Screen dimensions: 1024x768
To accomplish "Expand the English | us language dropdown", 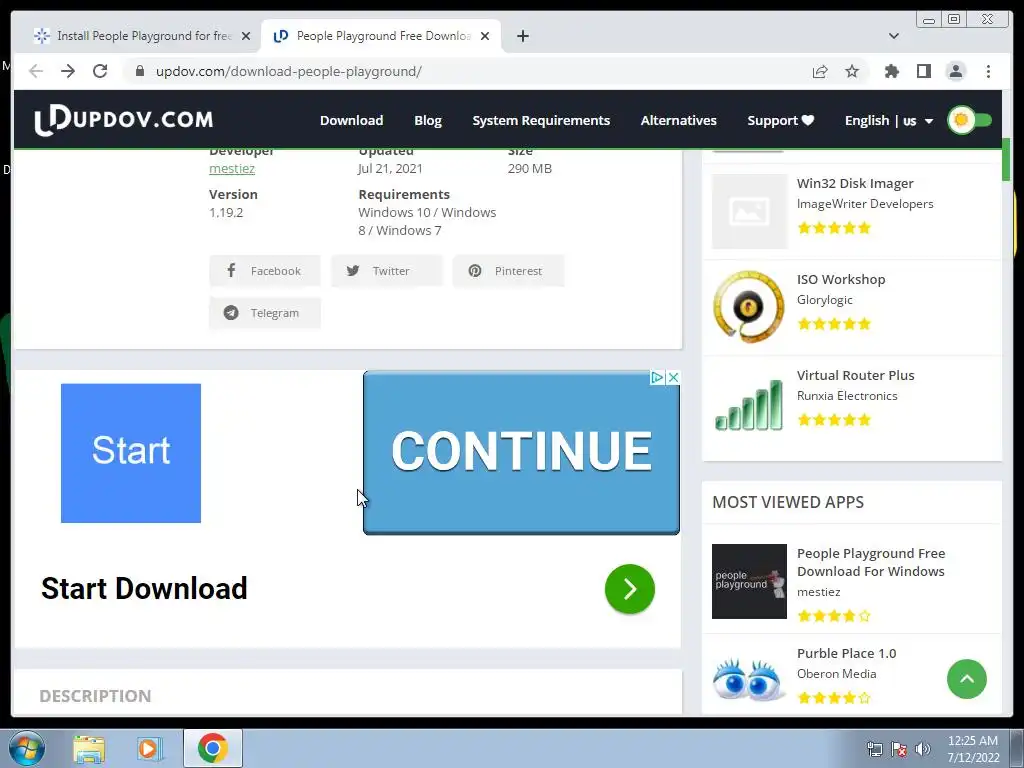I will pos(889,121).
